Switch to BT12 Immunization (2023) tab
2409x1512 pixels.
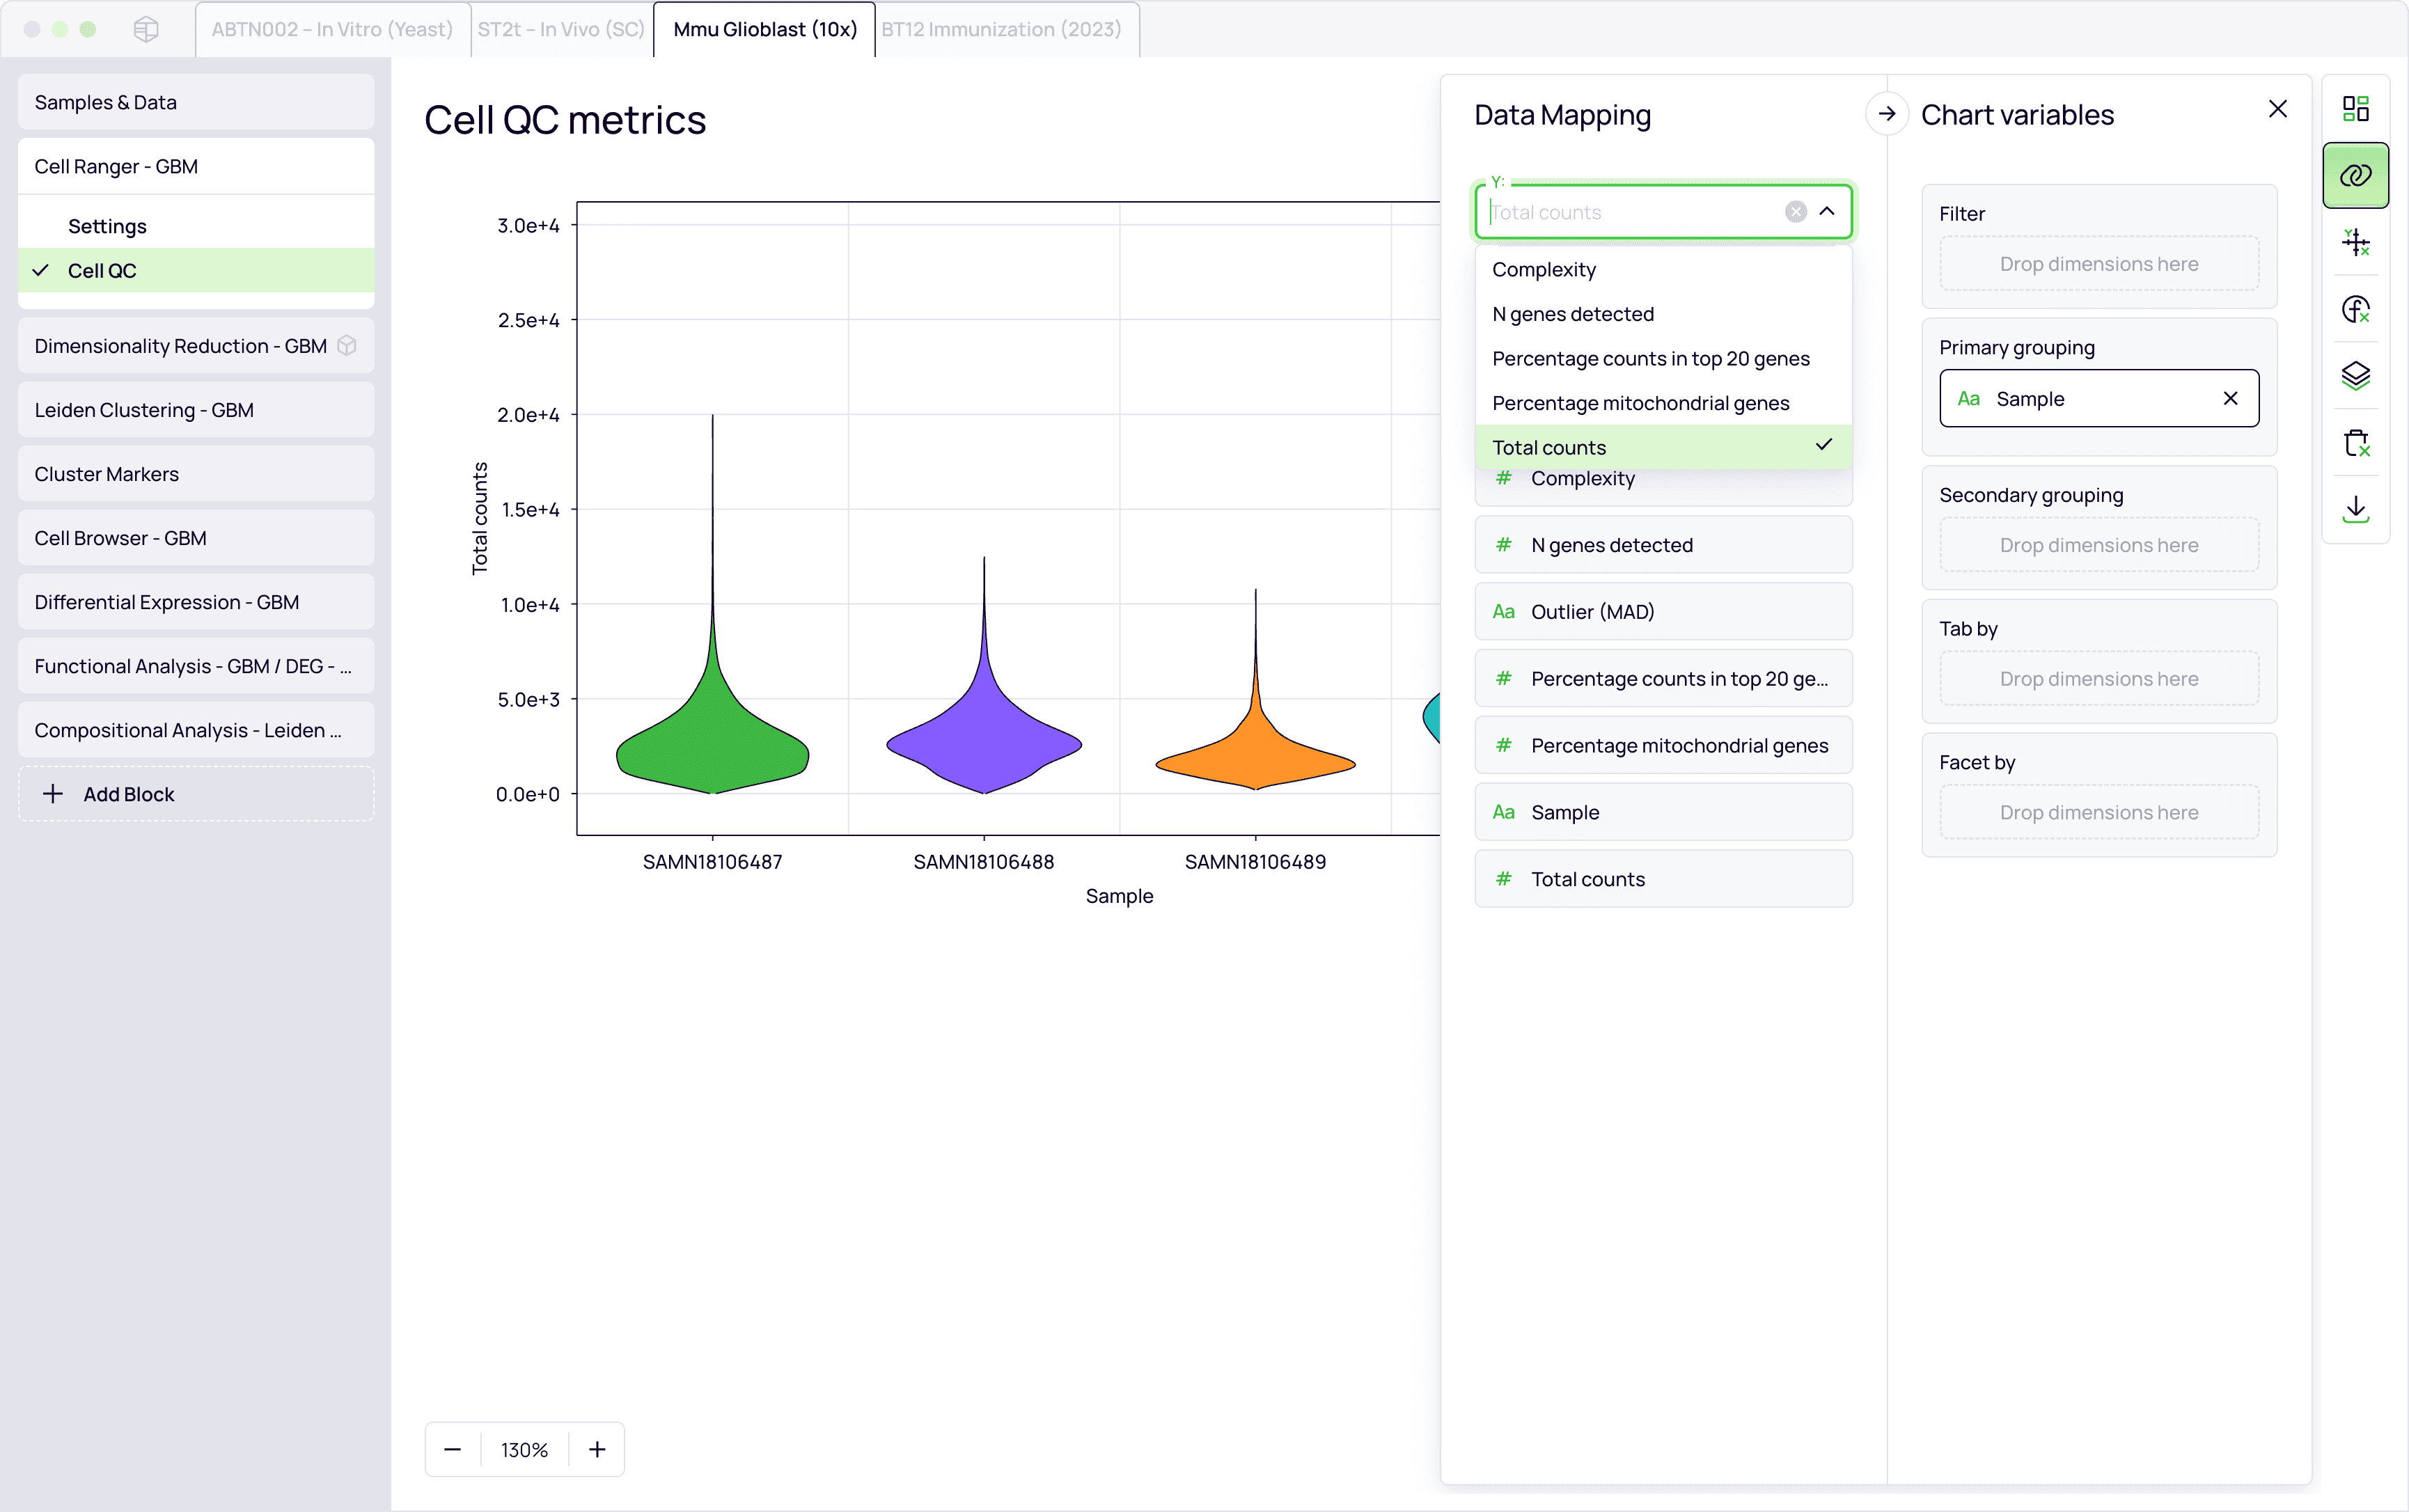click(x=1001, y=29)
